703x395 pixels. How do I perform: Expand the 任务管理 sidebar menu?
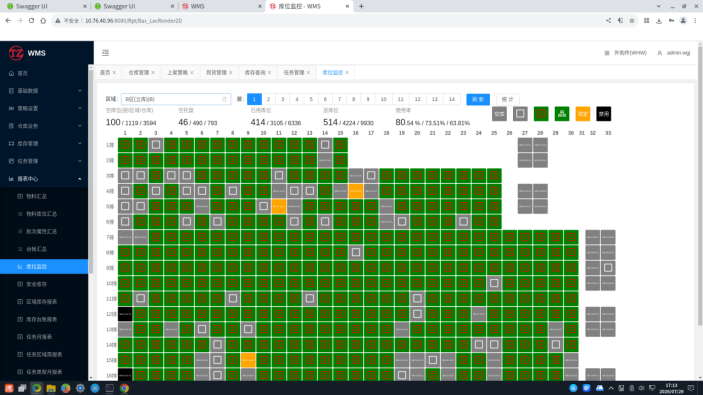click(44, 161)
